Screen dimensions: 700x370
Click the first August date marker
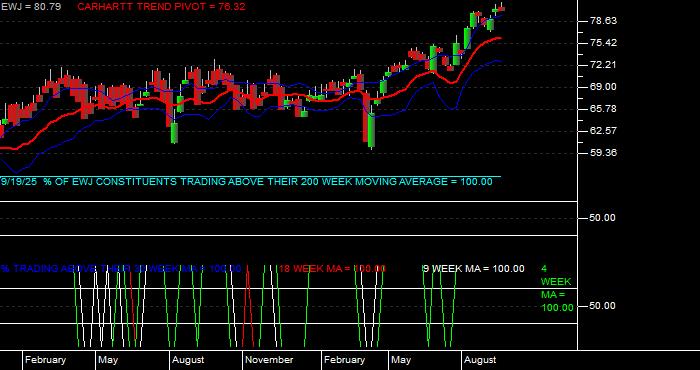click(x=188, y=360)
